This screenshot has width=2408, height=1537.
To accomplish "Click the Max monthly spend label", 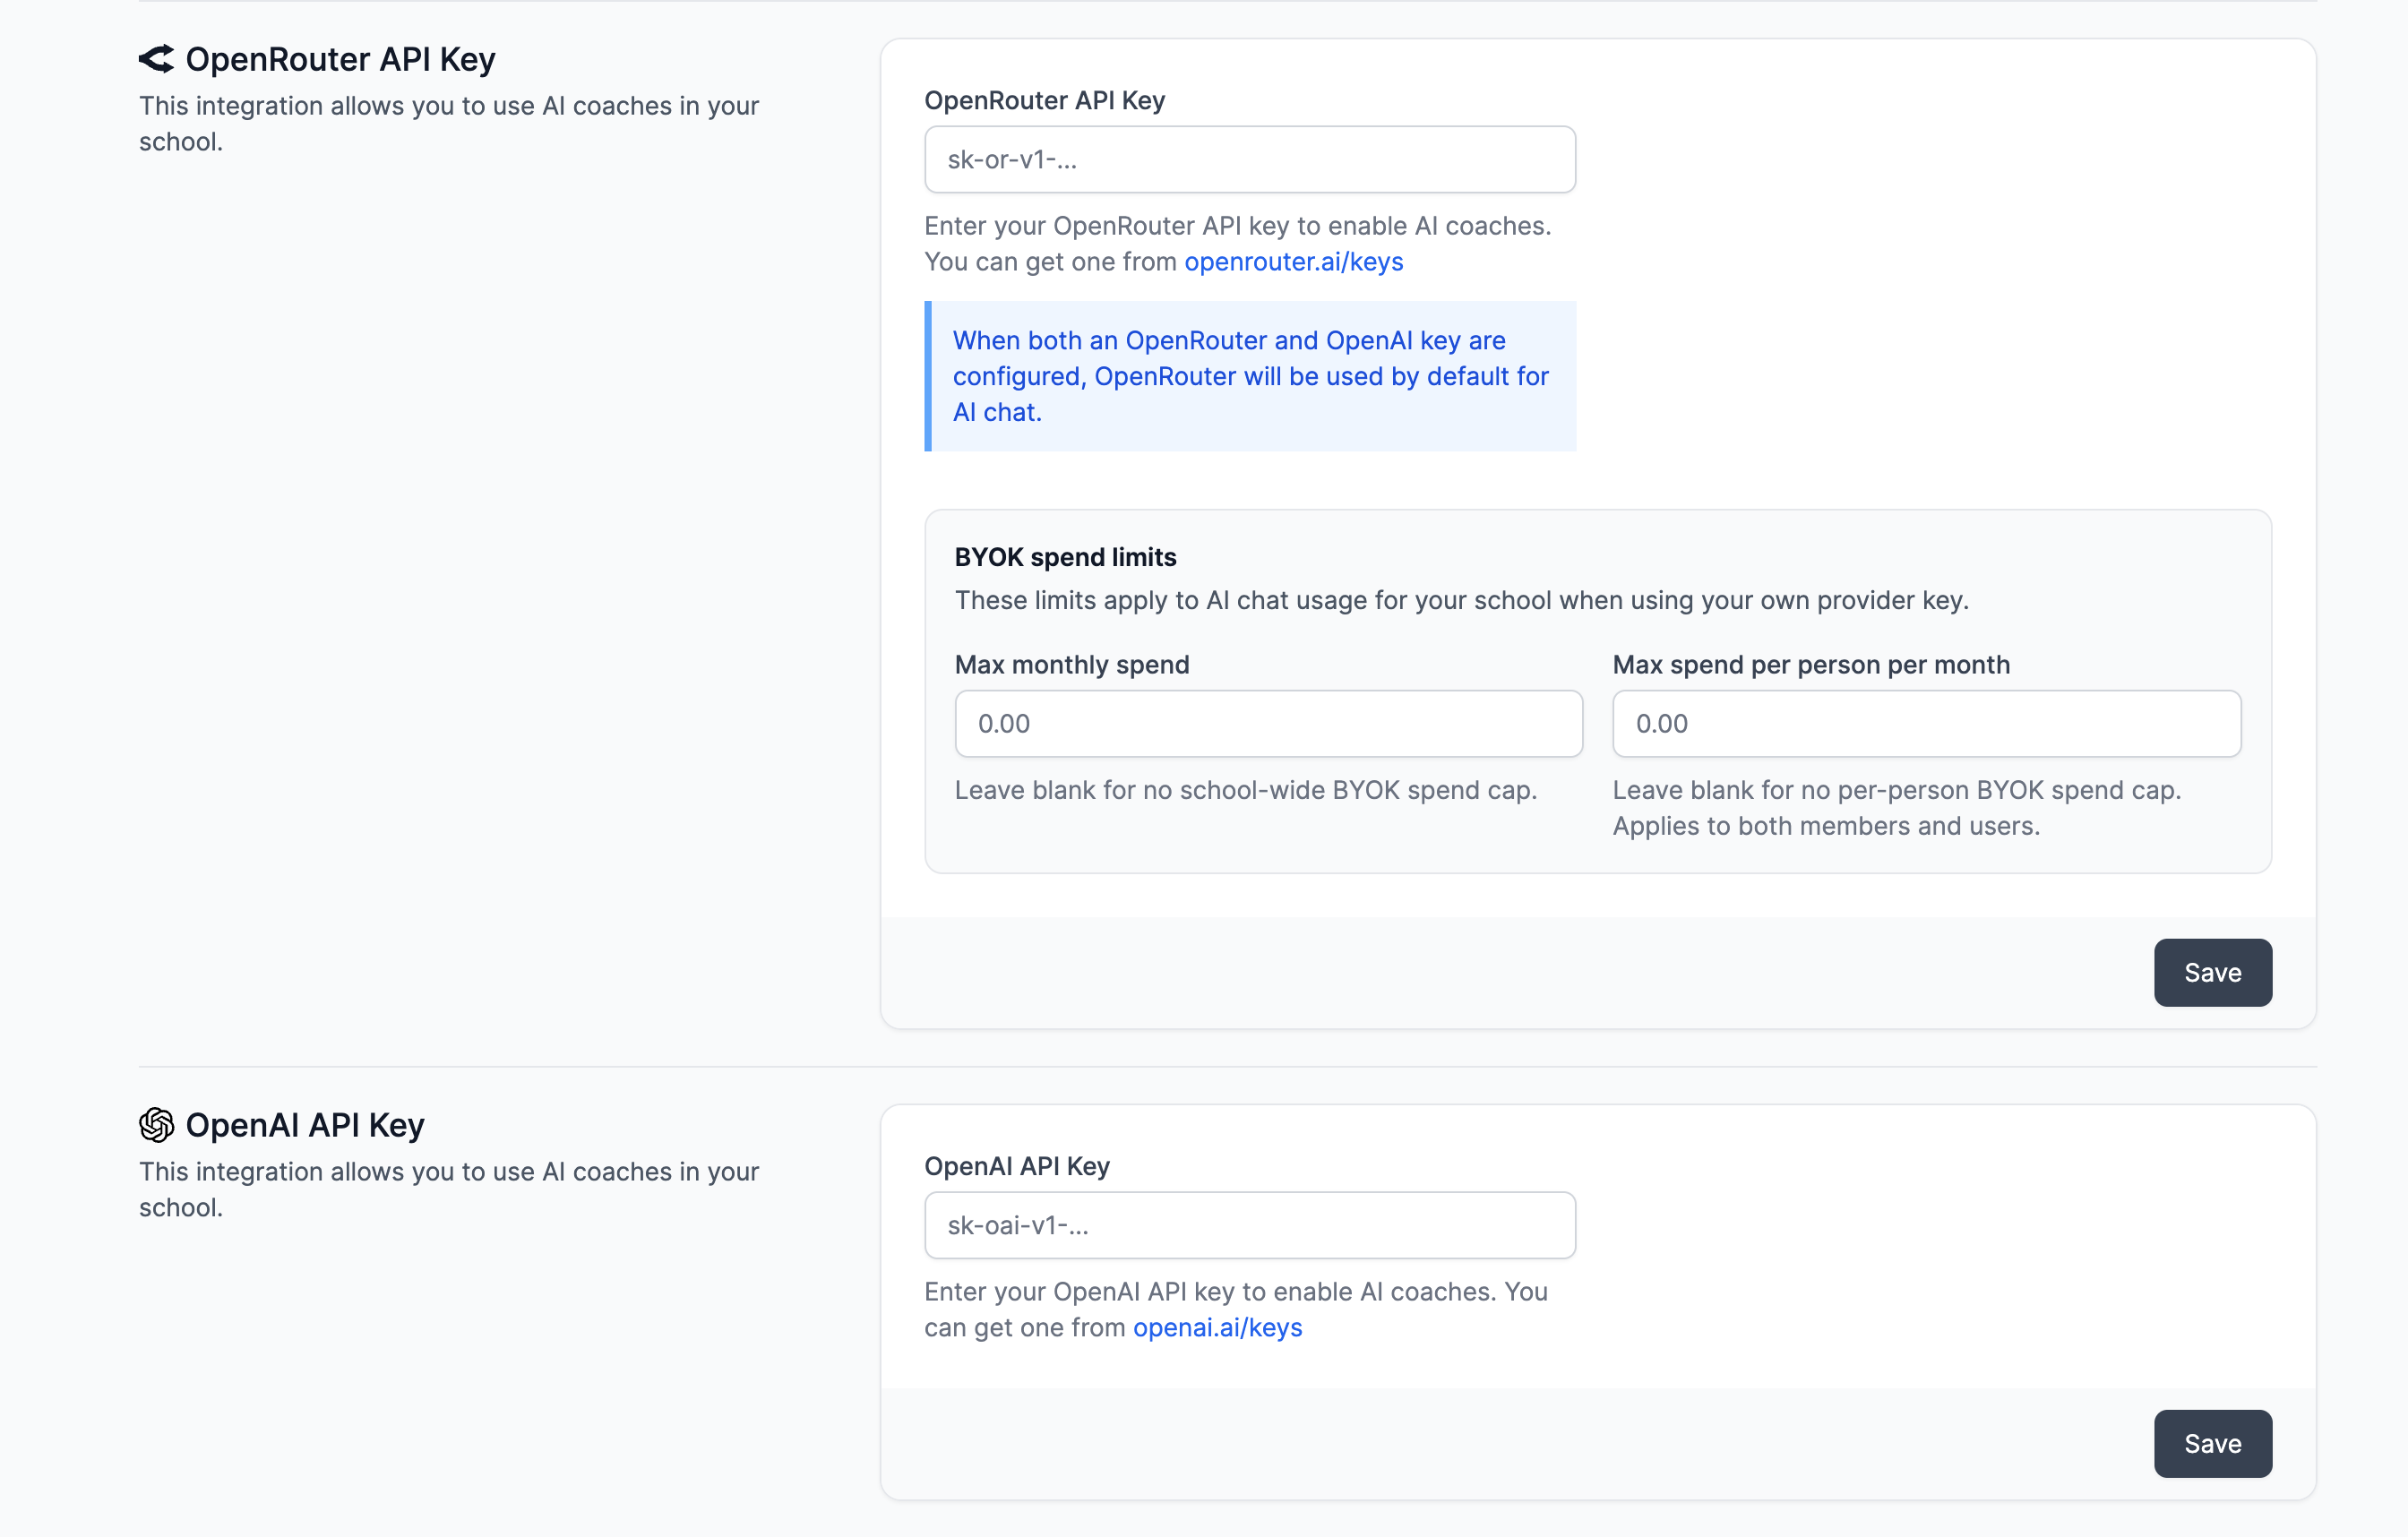I will click(x=1071, y=665).
